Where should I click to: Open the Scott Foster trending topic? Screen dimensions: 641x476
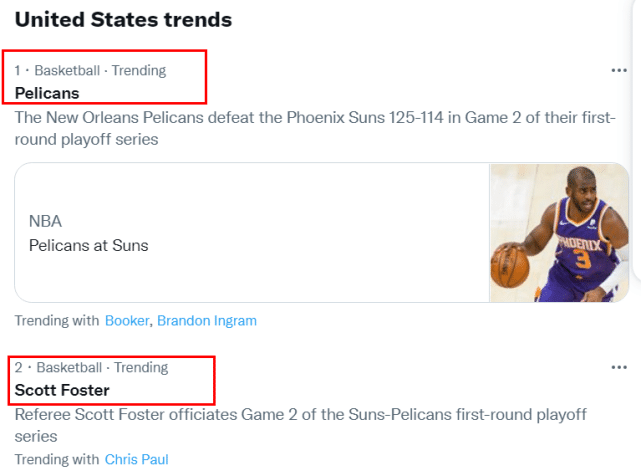point(62,390)
